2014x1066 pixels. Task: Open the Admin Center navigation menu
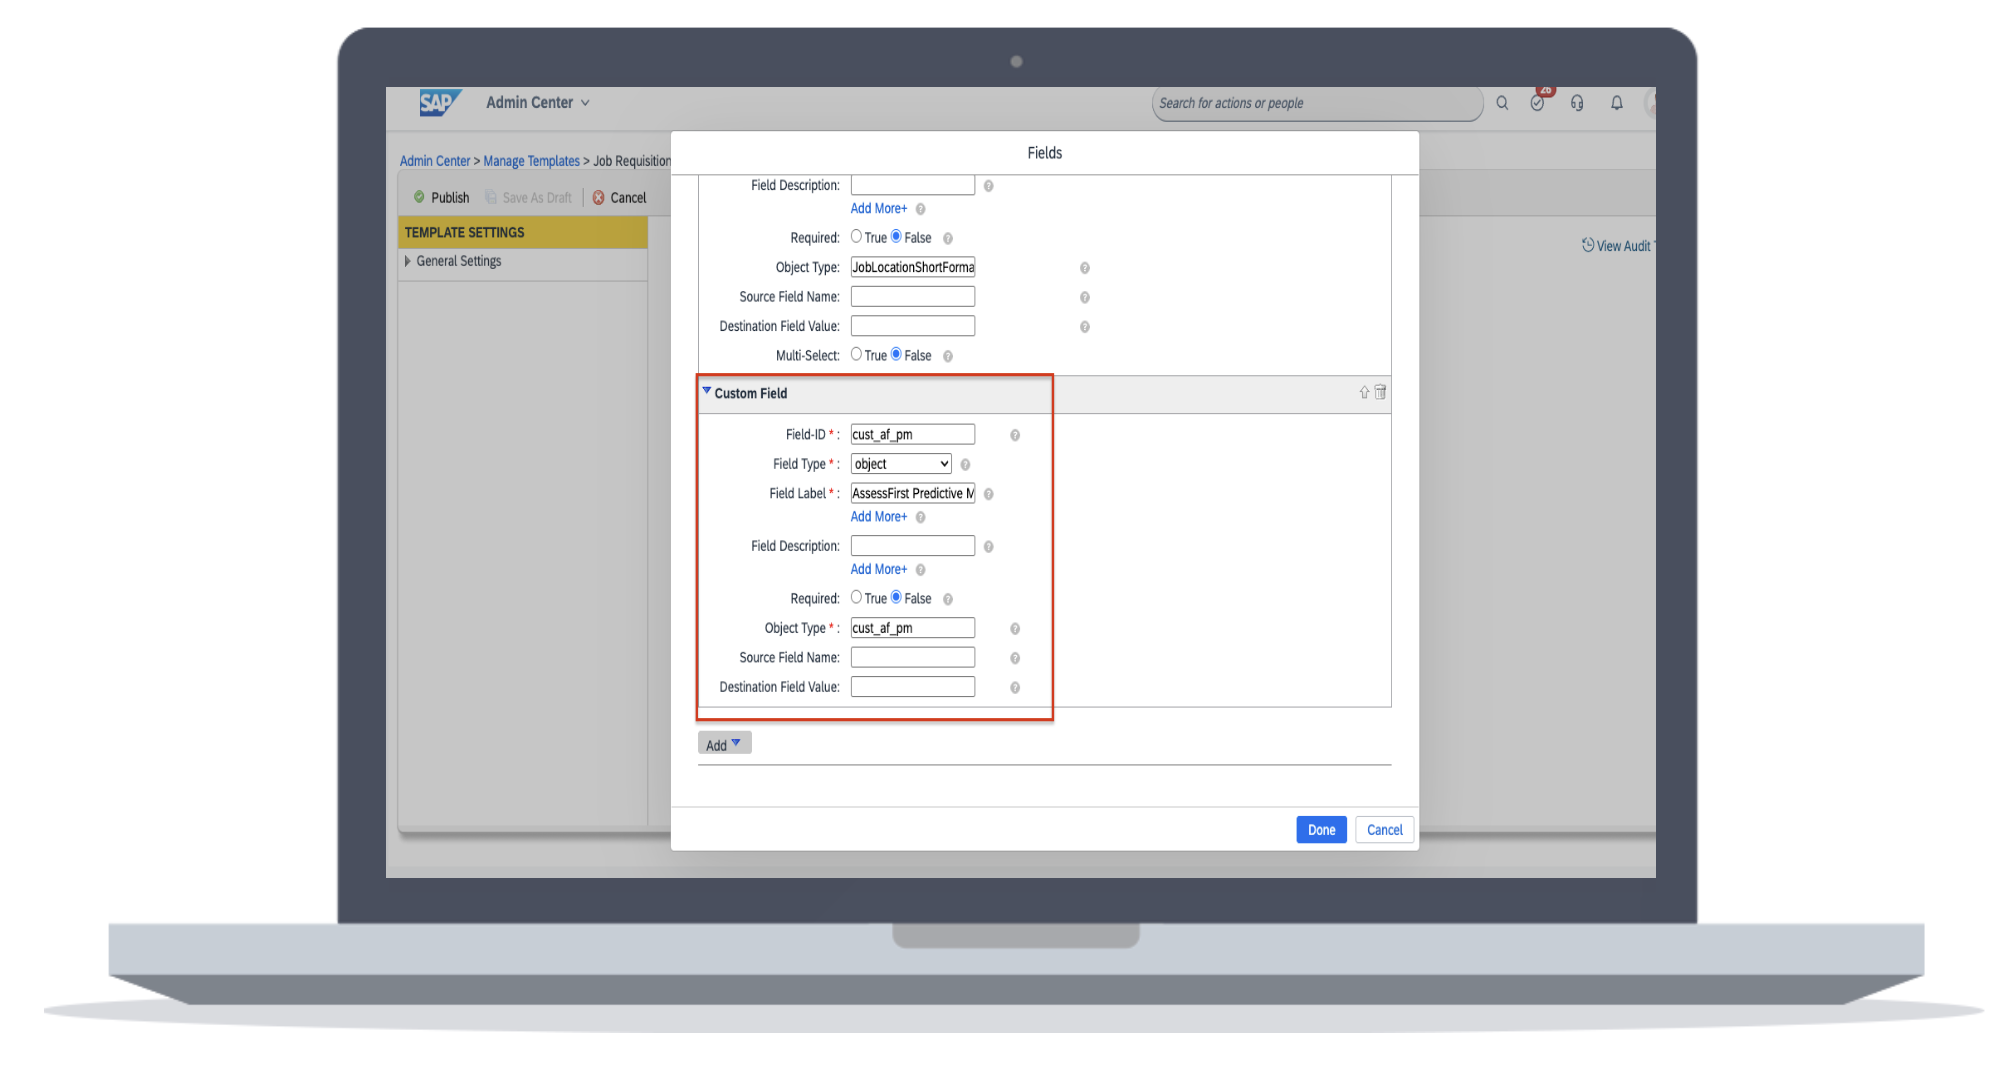[537, 103]
